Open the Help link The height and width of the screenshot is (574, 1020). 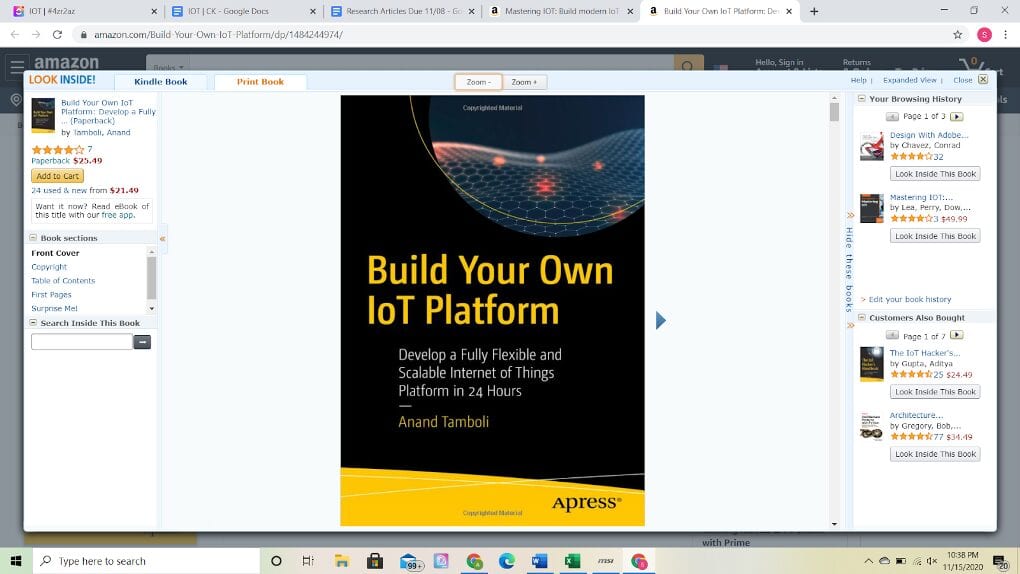coord(859,80)
